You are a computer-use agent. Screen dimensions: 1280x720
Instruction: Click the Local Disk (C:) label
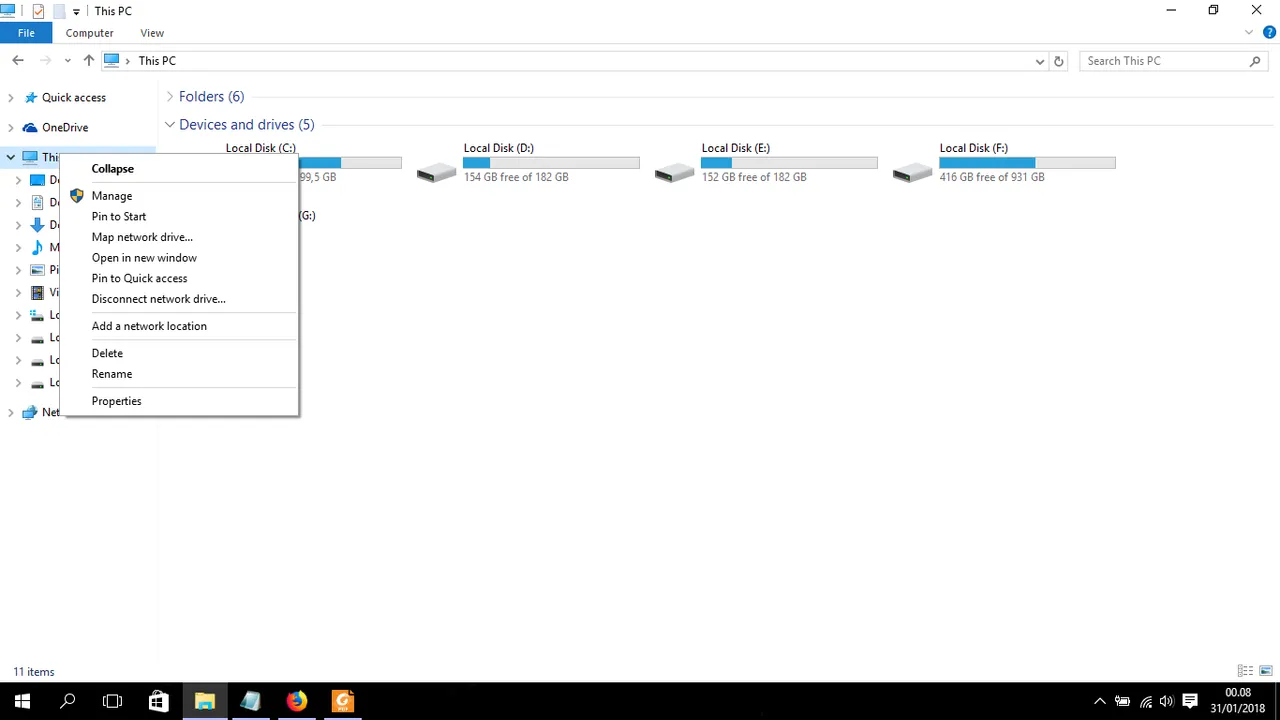coord(260,148)
